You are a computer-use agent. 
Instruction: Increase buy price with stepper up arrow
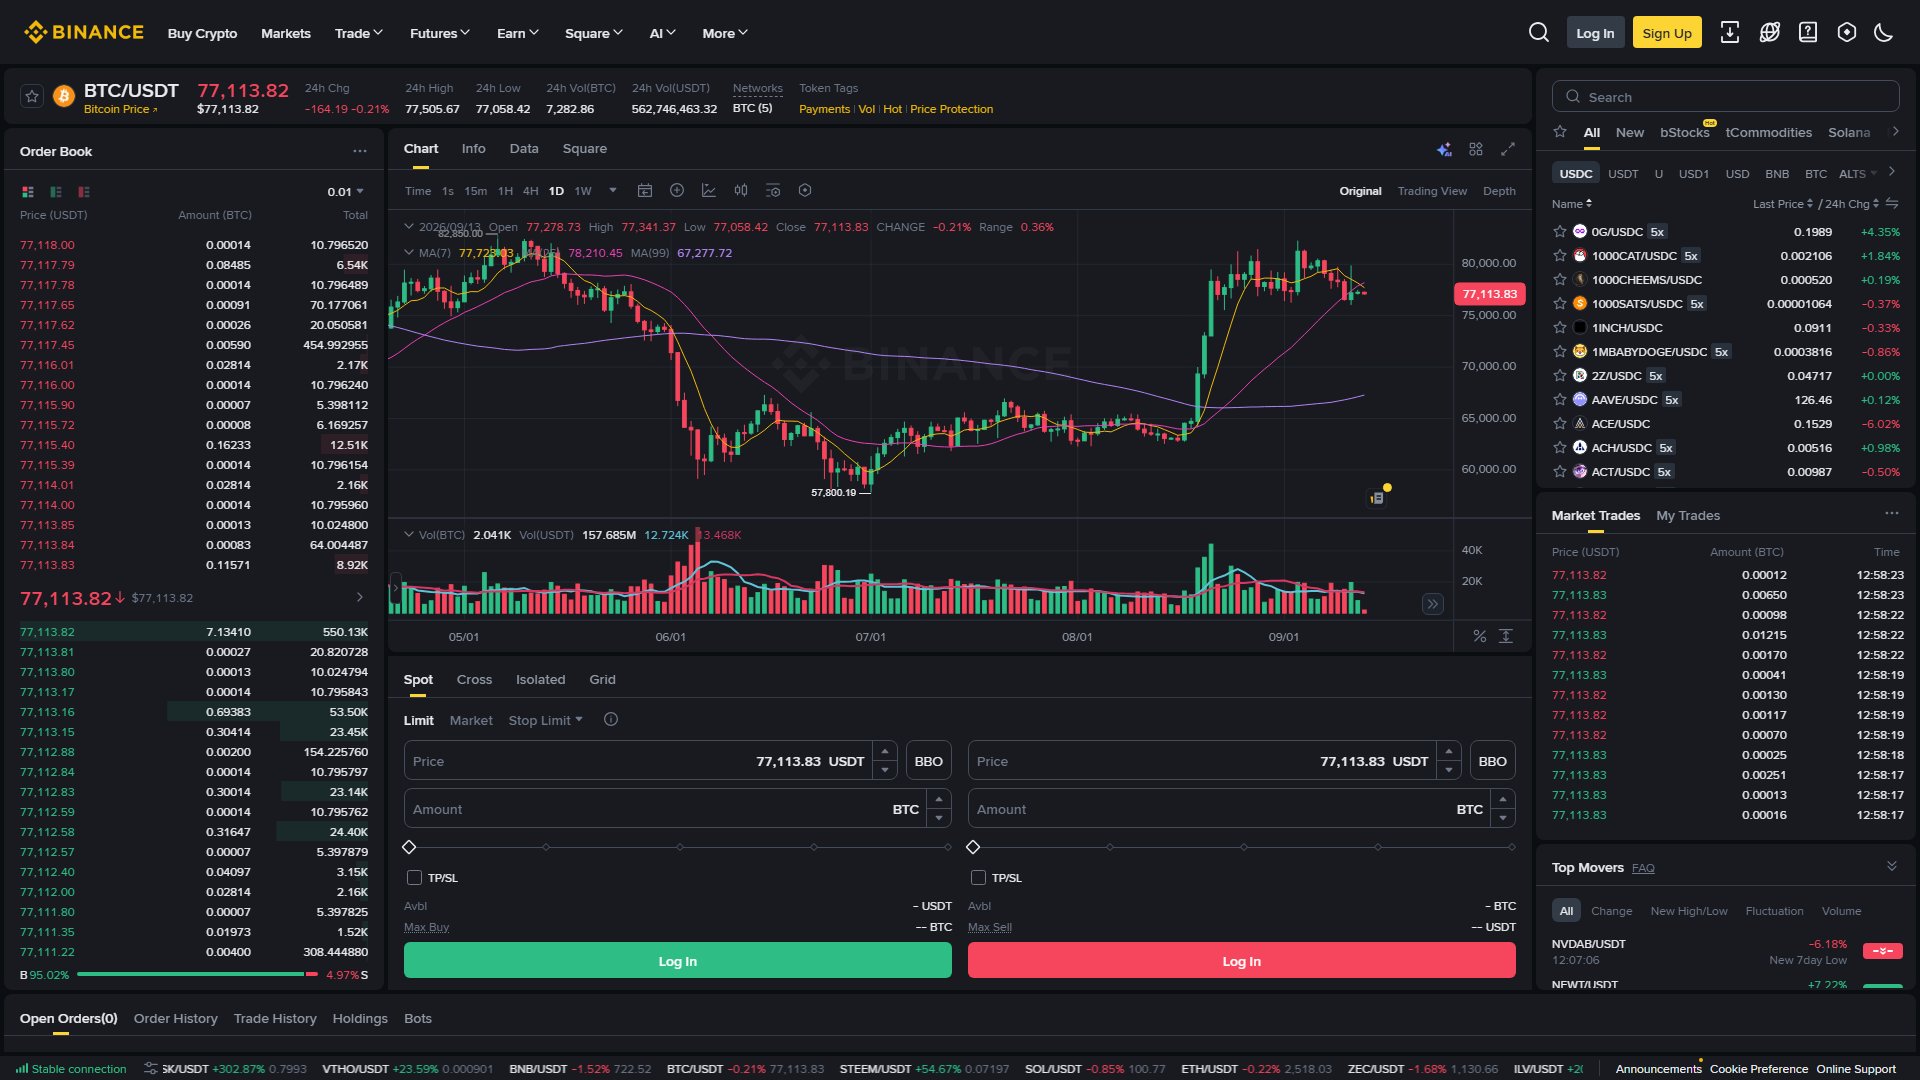point(885,751)
